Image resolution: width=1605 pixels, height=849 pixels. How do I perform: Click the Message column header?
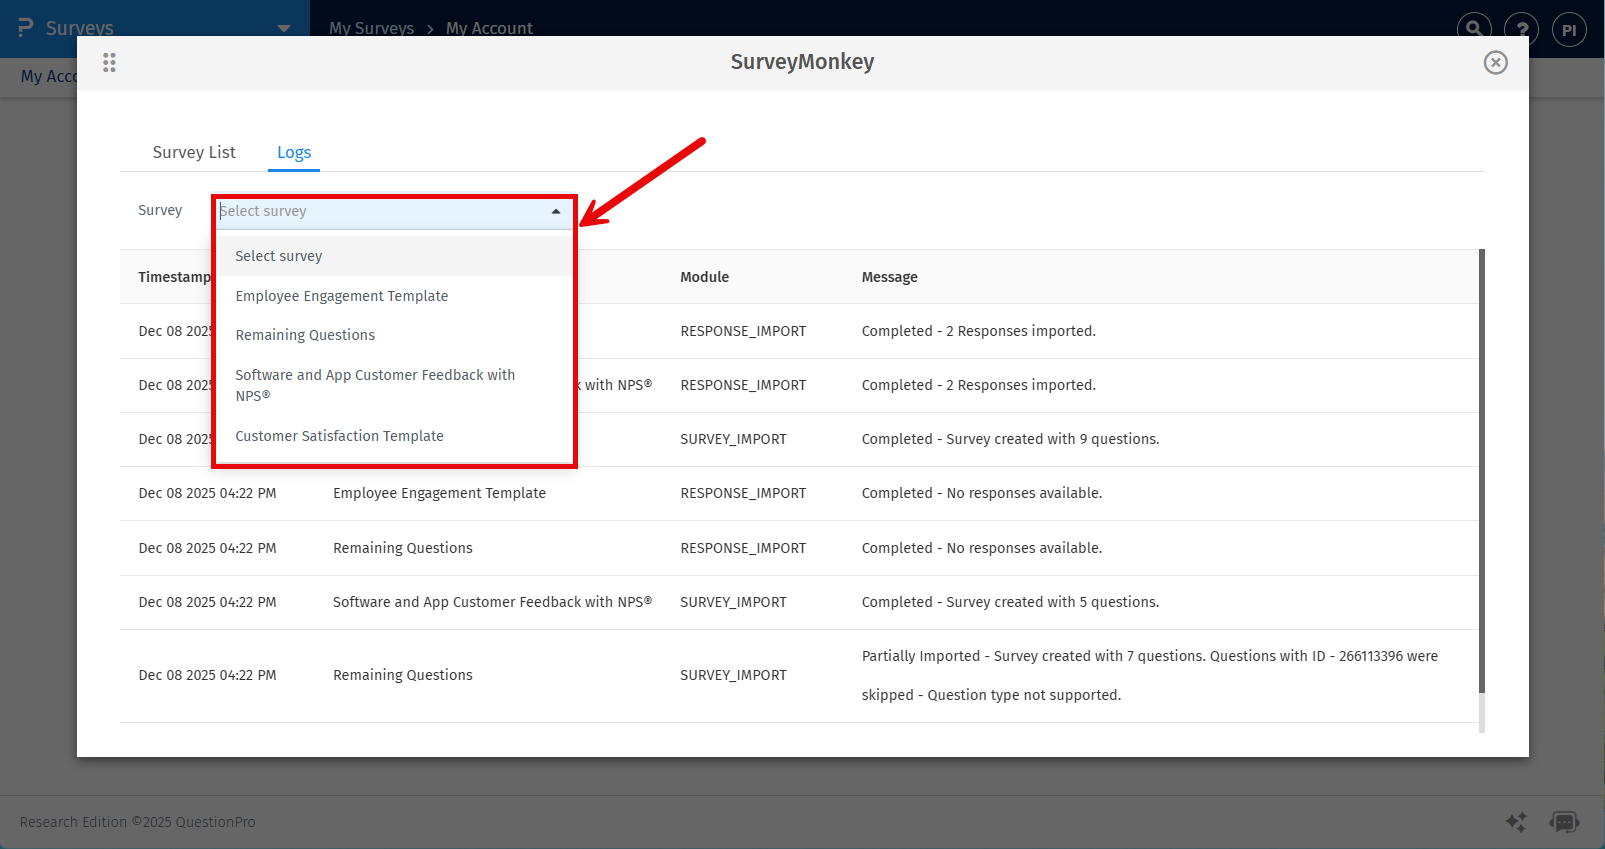point(889,277)
